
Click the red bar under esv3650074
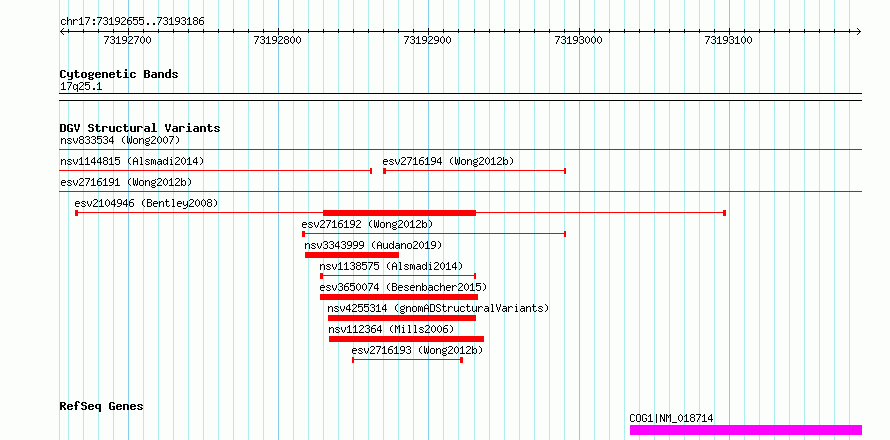[x=399, y=297]
